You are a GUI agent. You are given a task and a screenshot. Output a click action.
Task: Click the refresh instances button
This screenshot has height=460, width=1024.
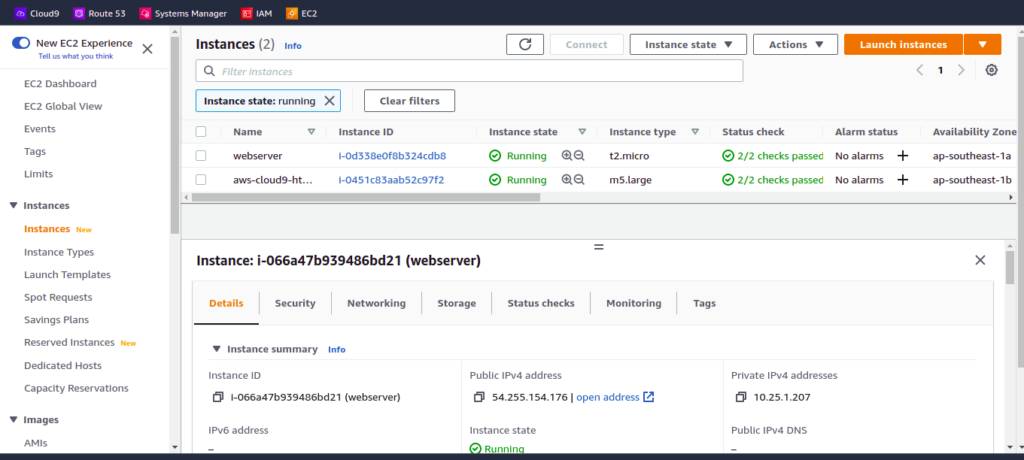525,44
